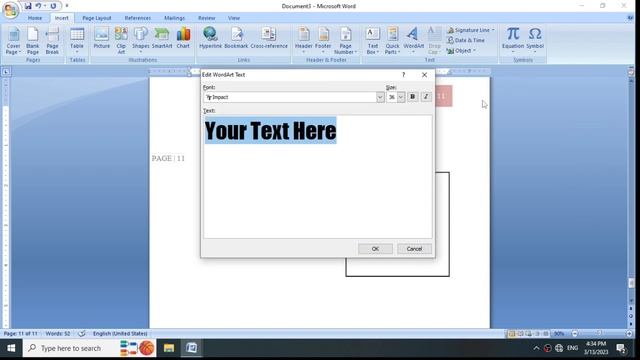Undo last action in quick access toolbar
This screenshot has width=640, height=360.
pos(38,6)
